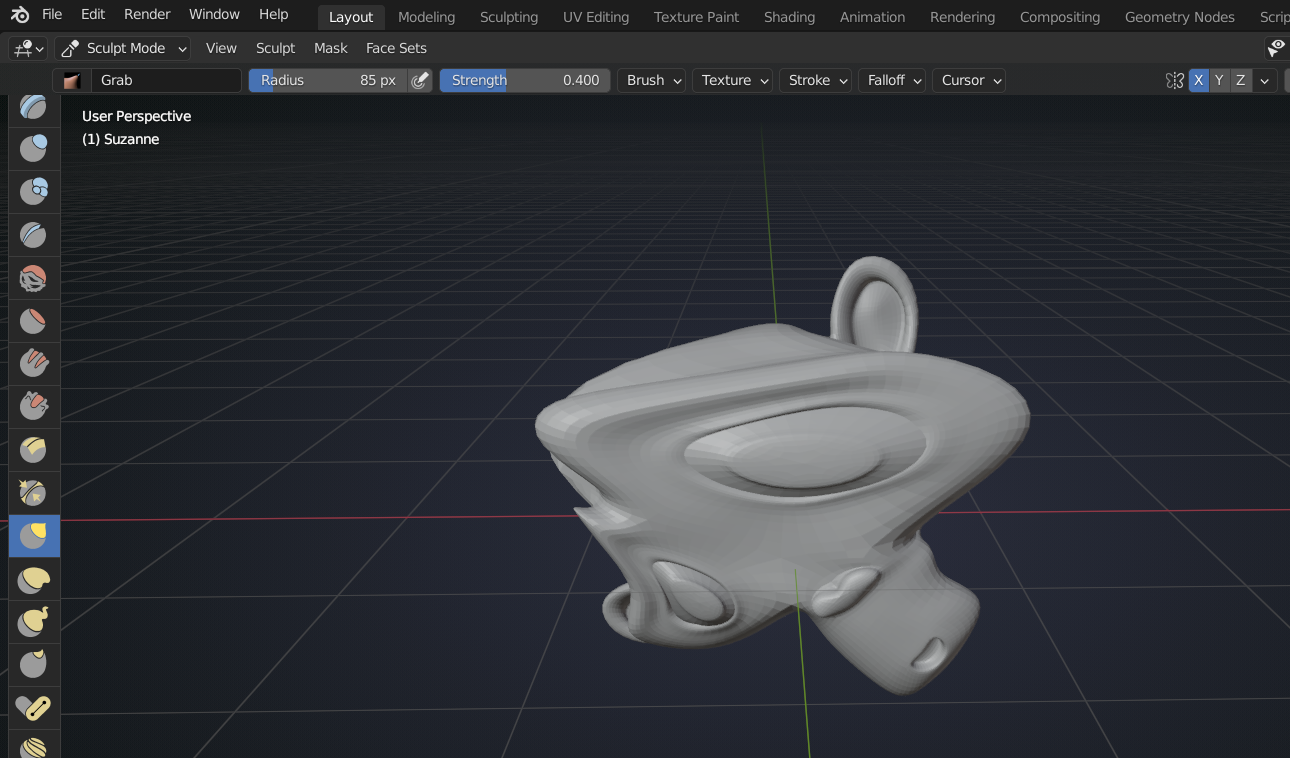
Task: Switch to the Animation workspace tab
Action: [872, 17]
